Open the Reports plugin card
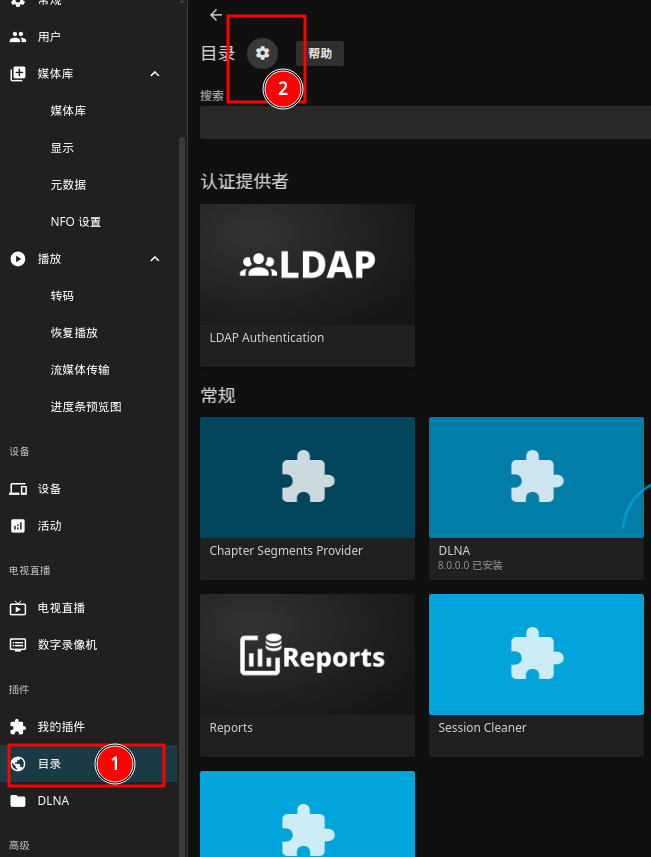The width and height of the screenshot is (651, 857). pyautogui.click(x=307, y=676)
